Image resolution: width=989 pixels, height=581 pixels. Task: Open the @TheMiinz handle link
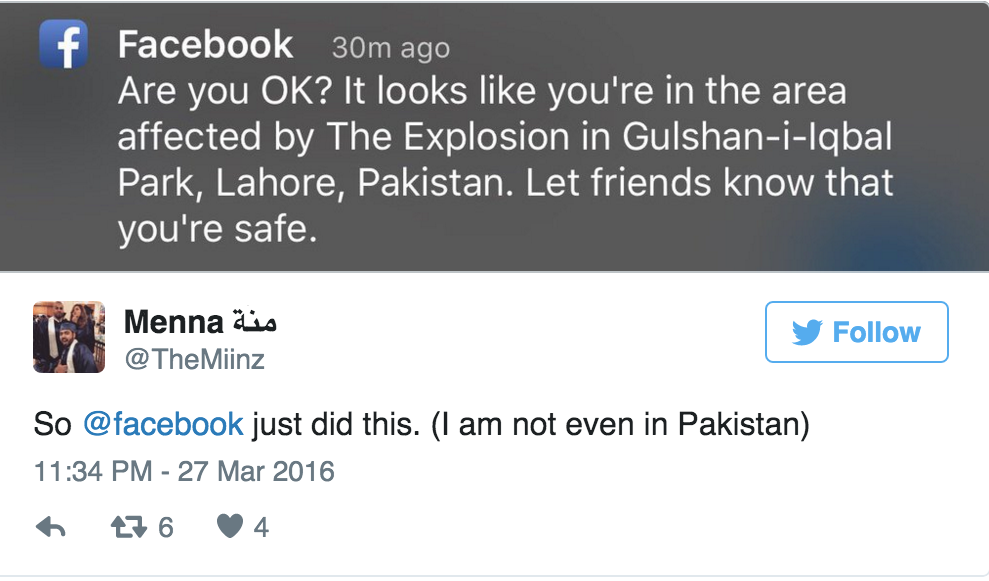[194, 359]
